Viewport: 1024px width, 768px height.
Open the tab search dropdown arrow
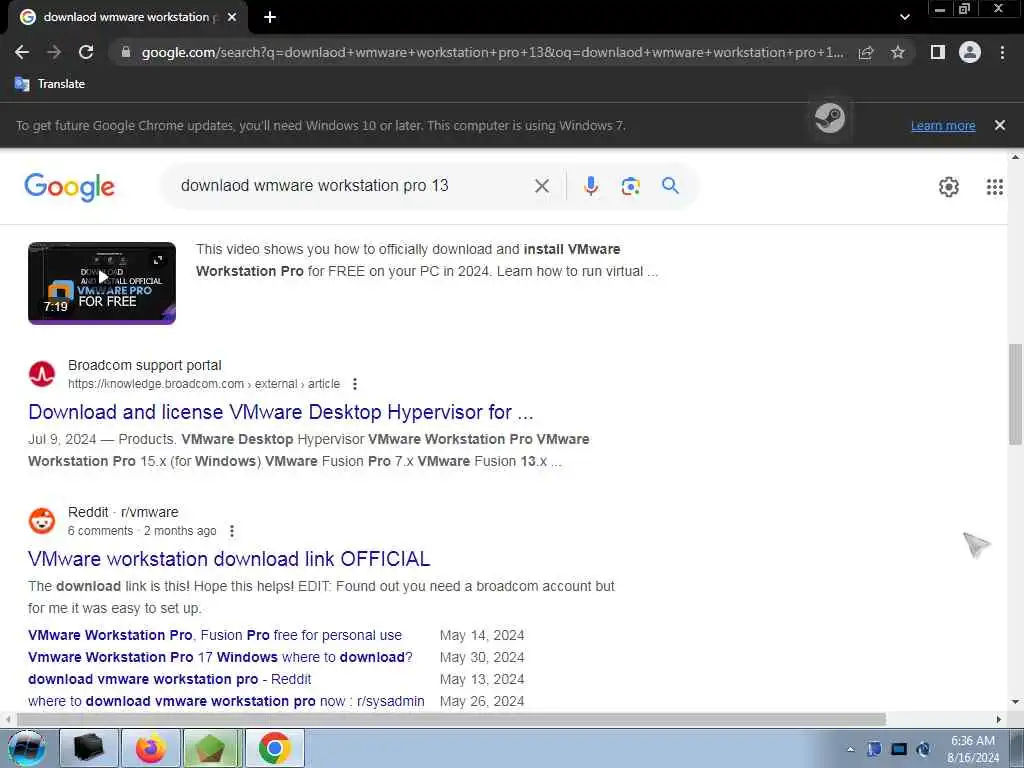coord(904,17)
